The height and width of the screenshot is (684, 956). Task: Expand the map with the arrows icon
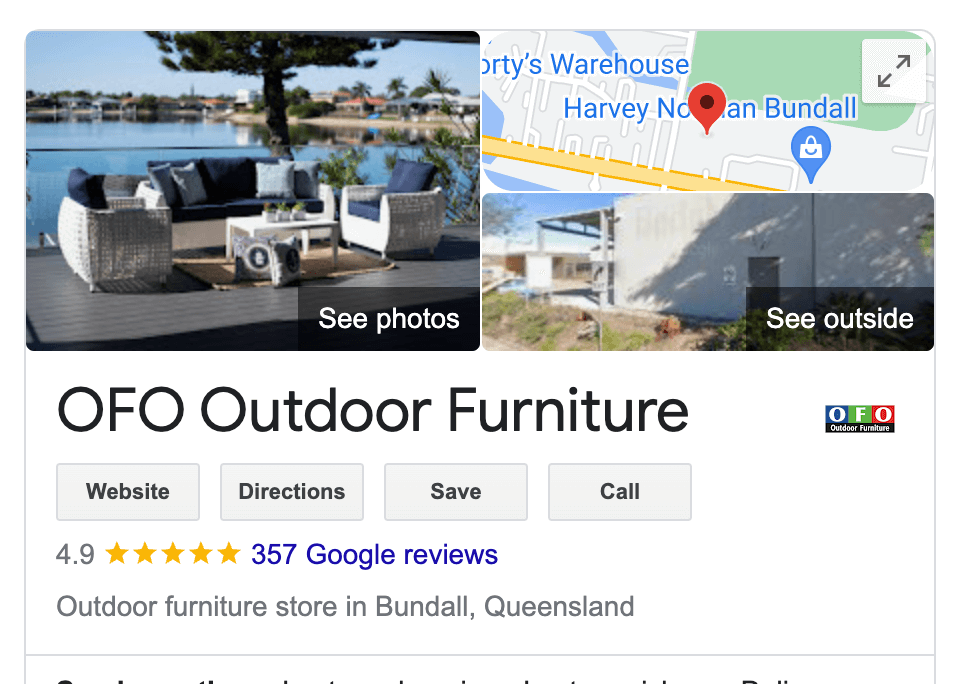pyautogui.click(x=894, y=71)
